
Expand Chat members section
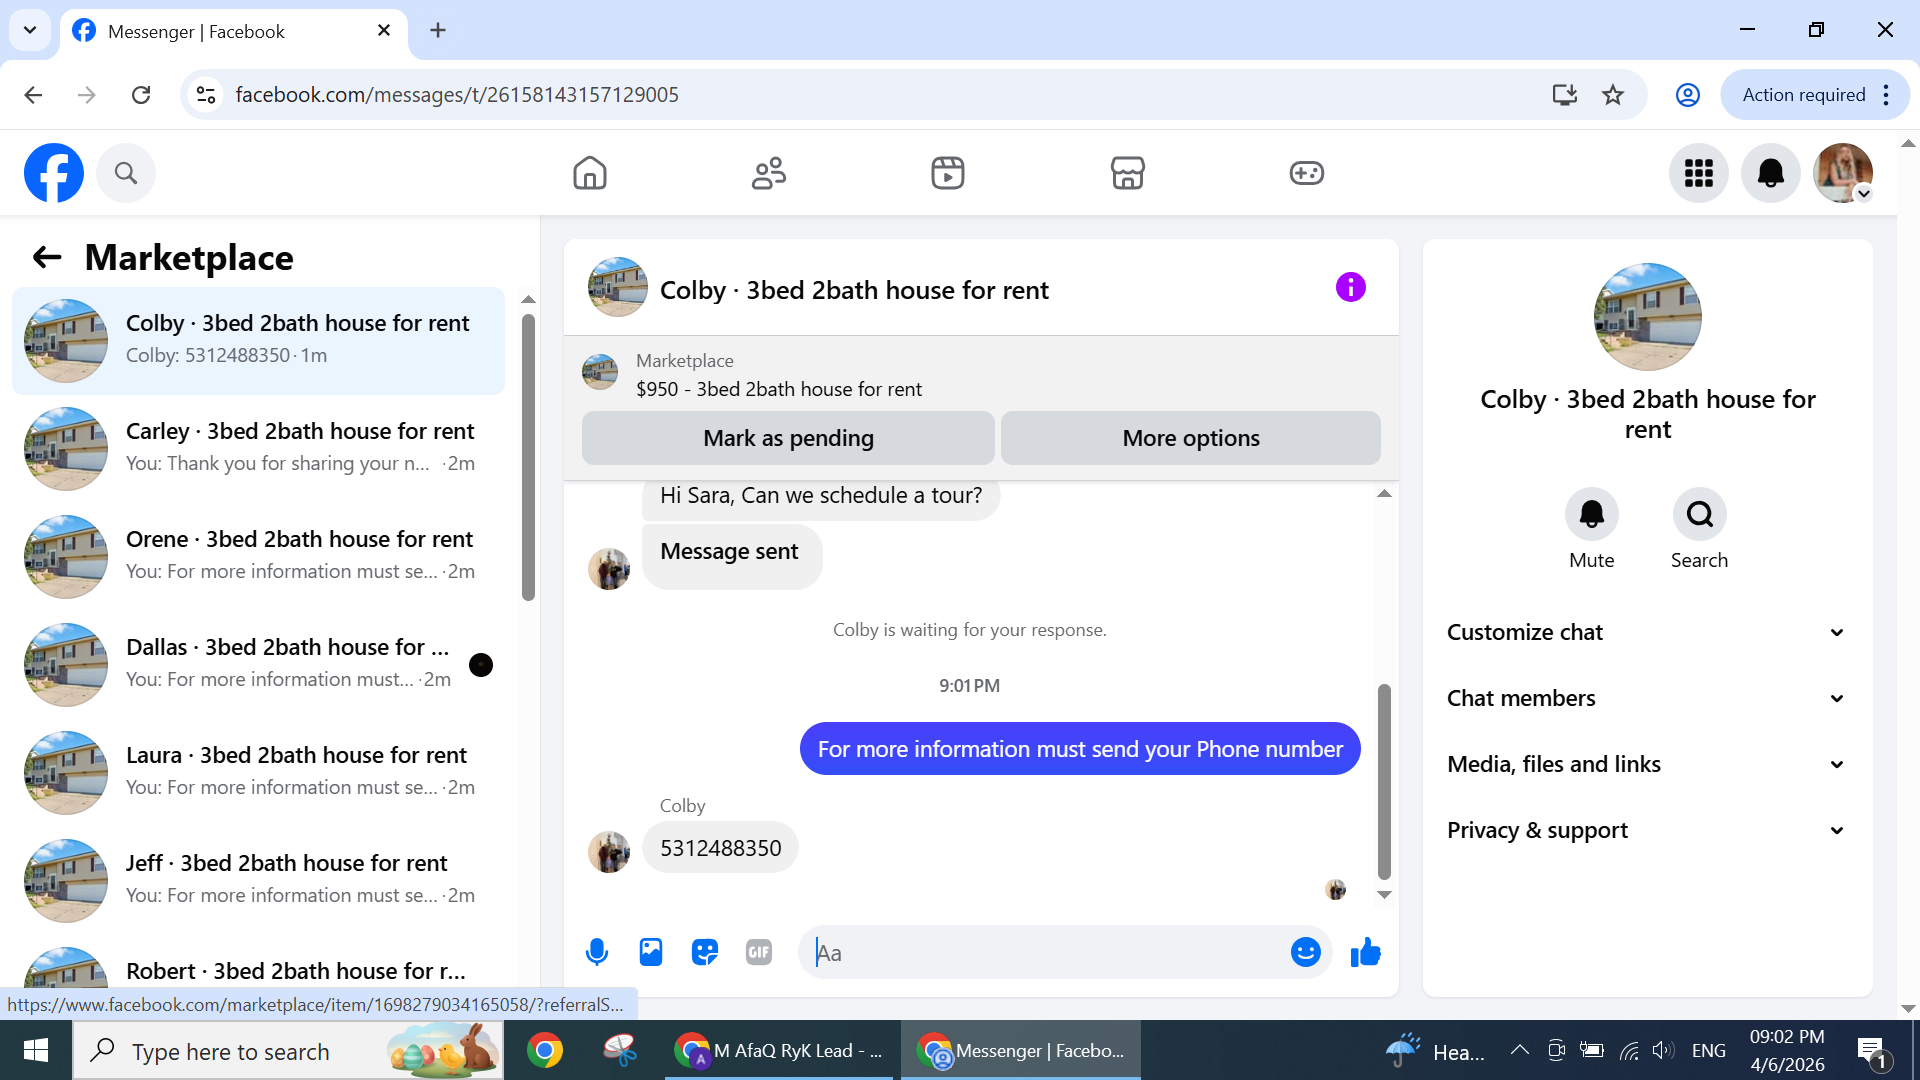coord(1647,698)
